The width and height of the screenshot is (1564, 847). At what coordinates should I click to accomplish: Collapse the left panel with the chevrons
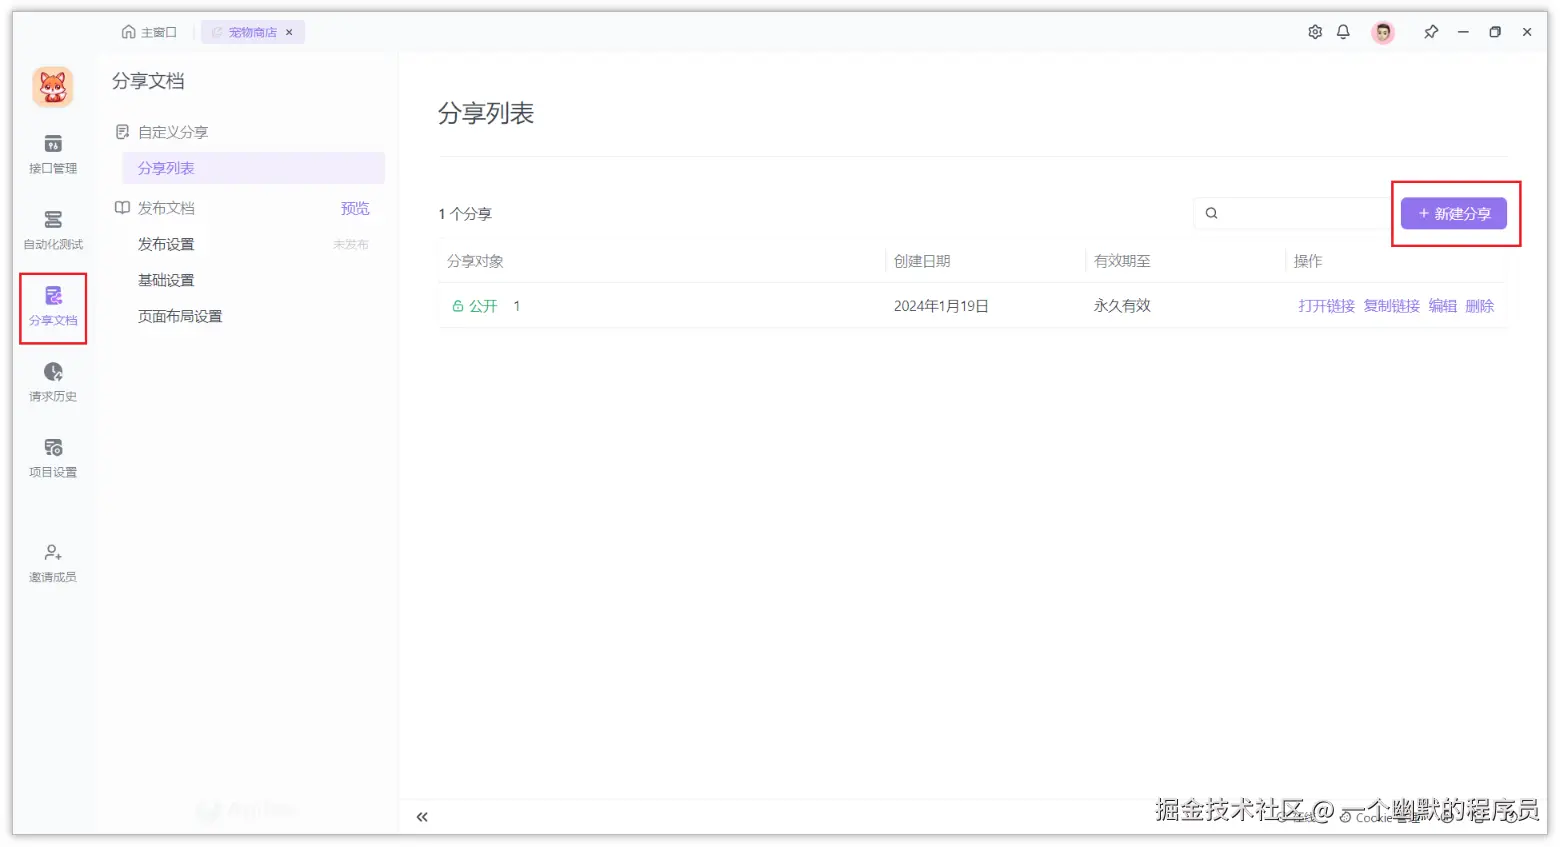click(x=421, y=816)
